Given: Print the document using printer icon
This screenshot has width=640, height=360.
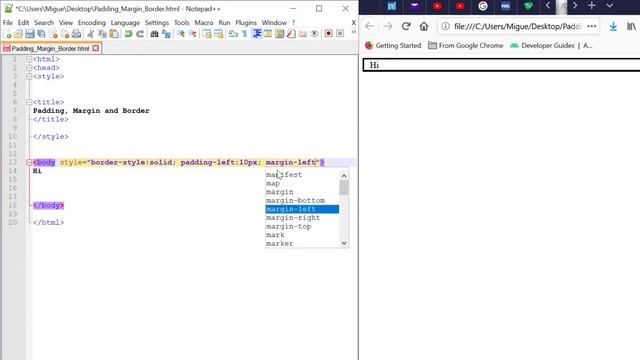Looking at the screenshot, I should point(76,34).
